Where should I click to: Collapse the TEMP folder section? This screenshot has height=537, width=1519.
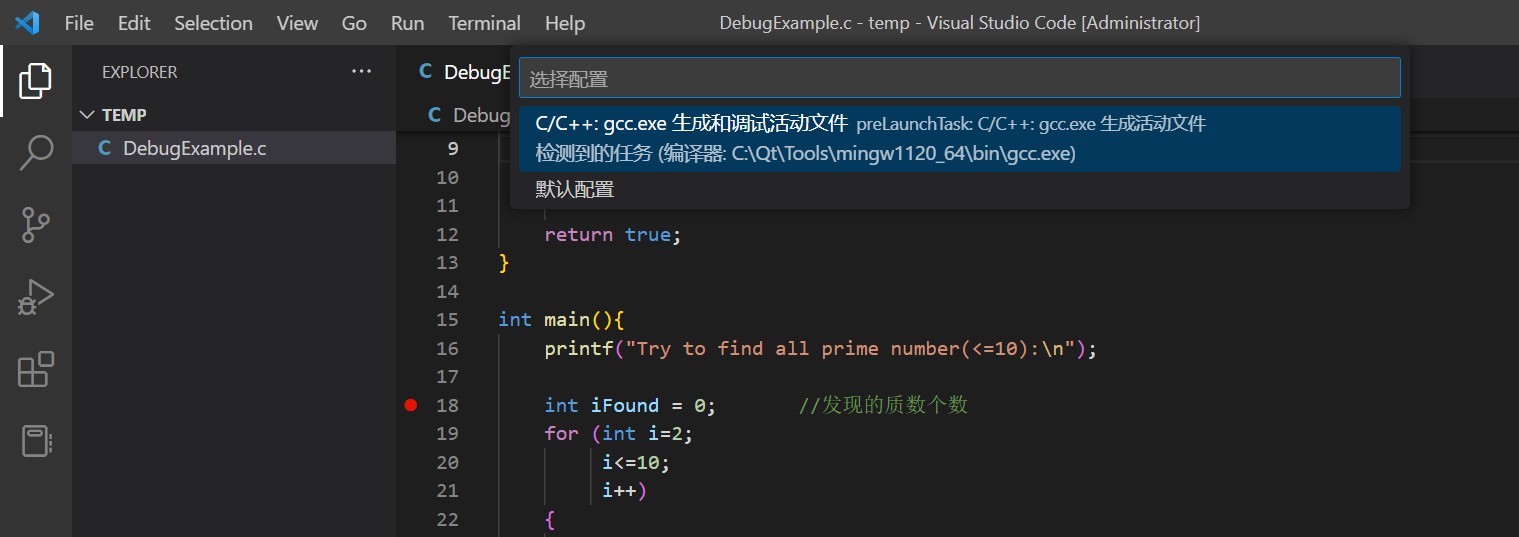234,115
